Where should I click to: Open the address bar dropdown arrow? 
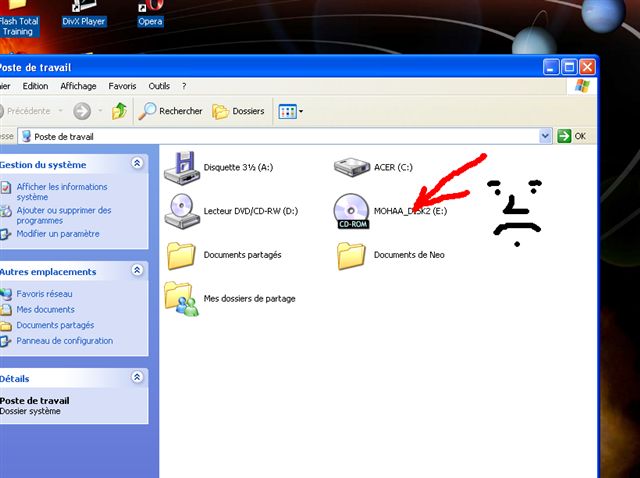545,136
